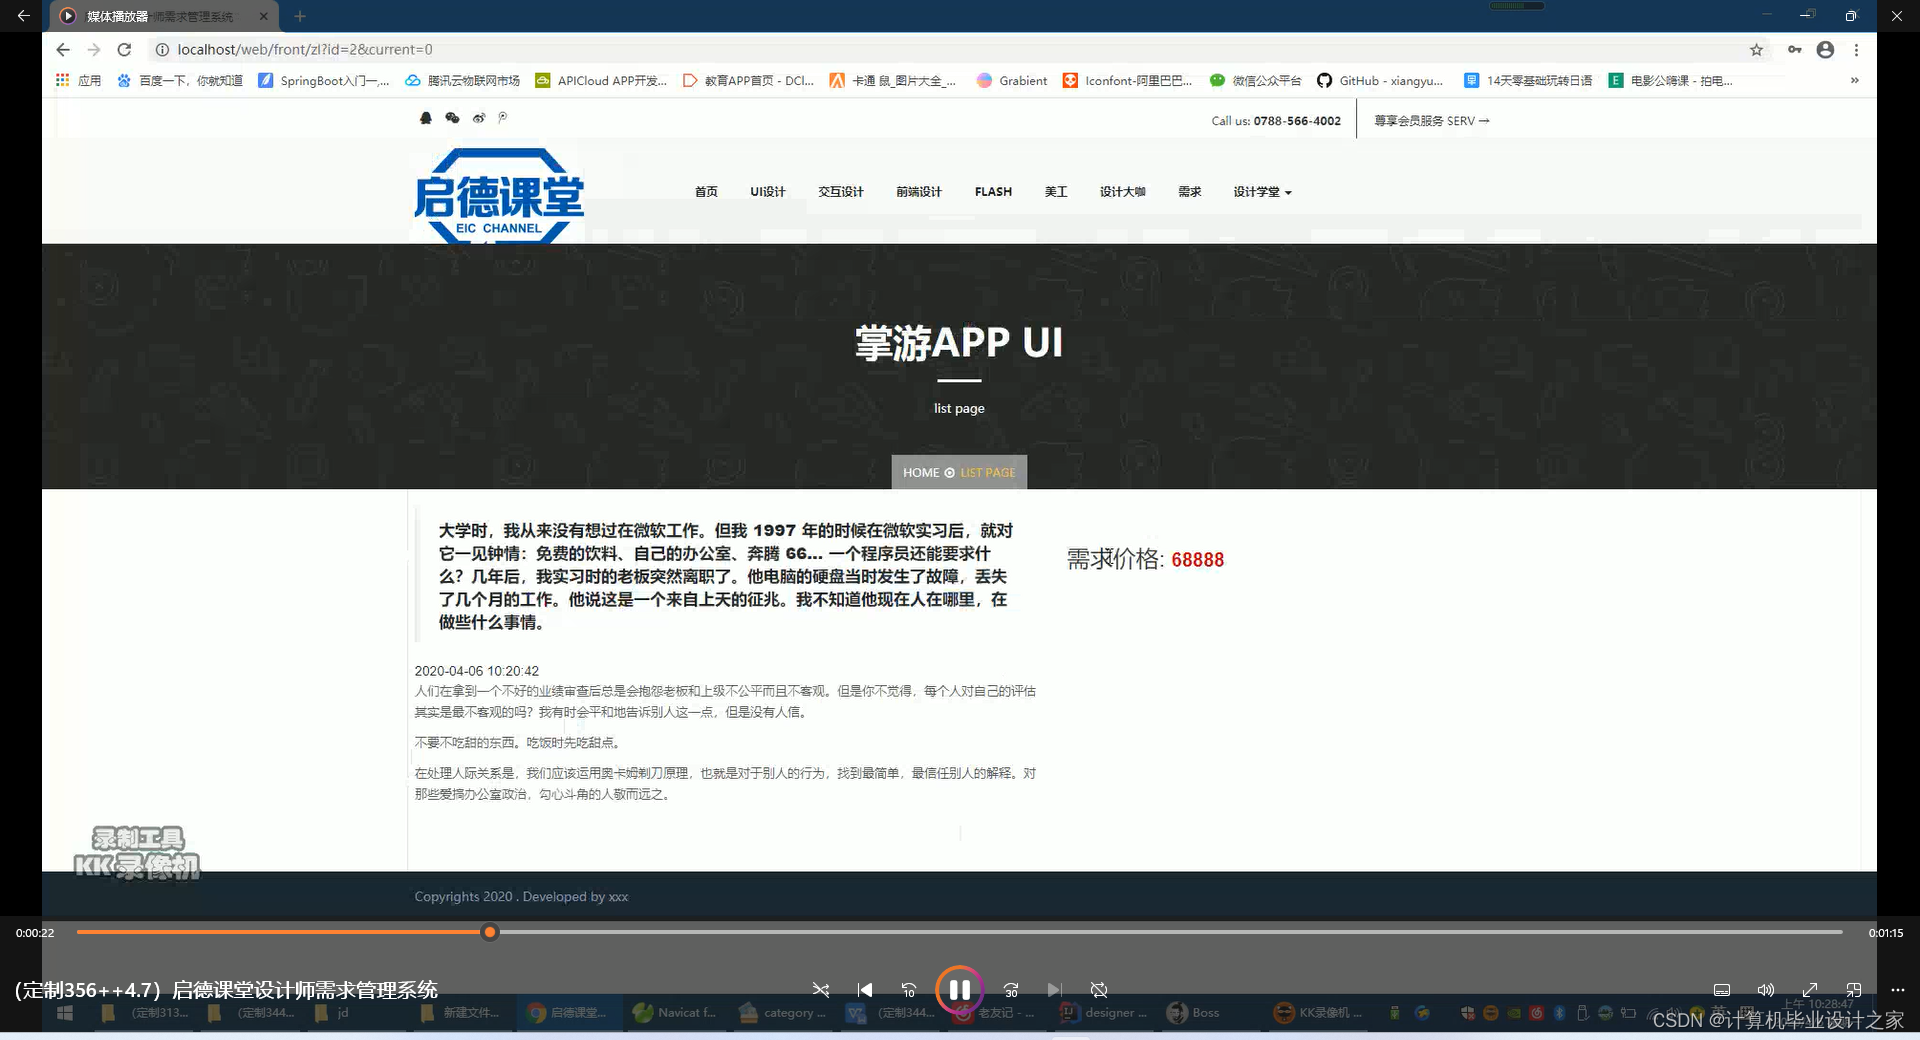The height and width of the screenshot is (1040, 1920).
Task: Open the player's more options menu
Action: (x=1898, y=990)
